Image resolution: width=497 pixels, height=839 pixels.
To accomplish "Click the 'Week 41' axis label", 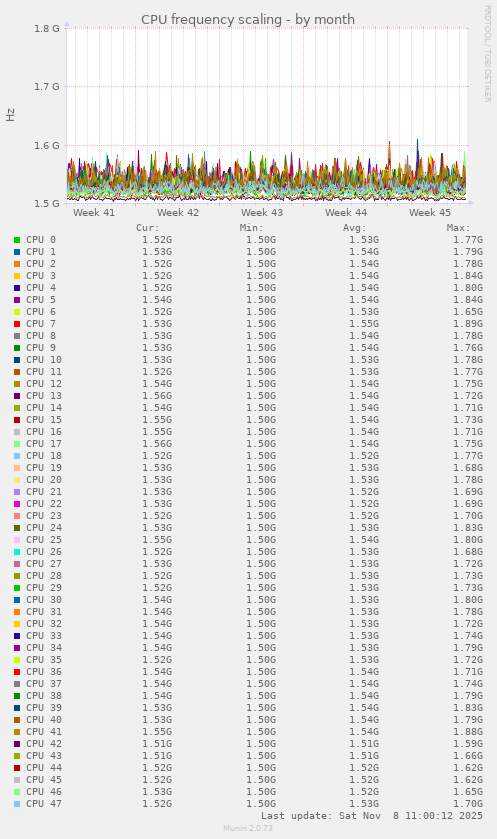I will point(94,212).
